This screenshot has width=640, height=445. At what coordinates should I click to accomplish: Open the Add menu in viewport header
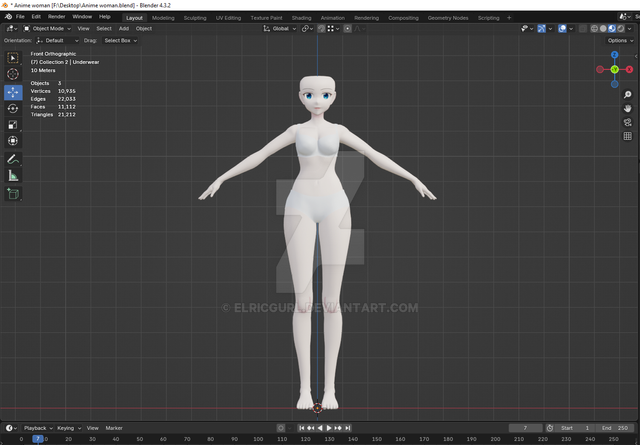[x=124, y=28]
